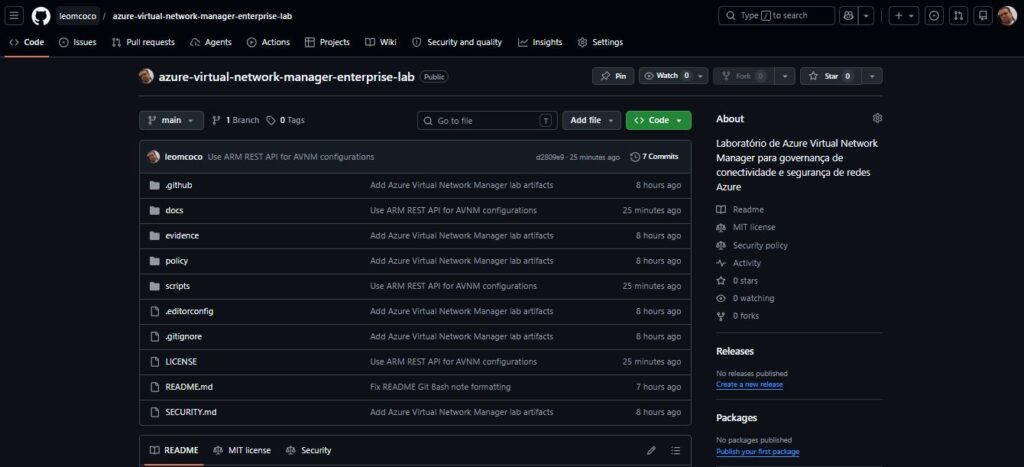Open the repository Settings tab
This screenshot has width=1024, height=467.
click(x=600, y=42)
